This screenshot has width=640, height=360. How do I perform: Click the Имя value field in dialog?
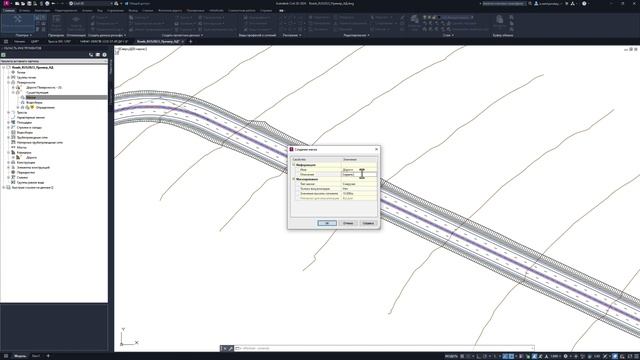(x=359, y=169)
